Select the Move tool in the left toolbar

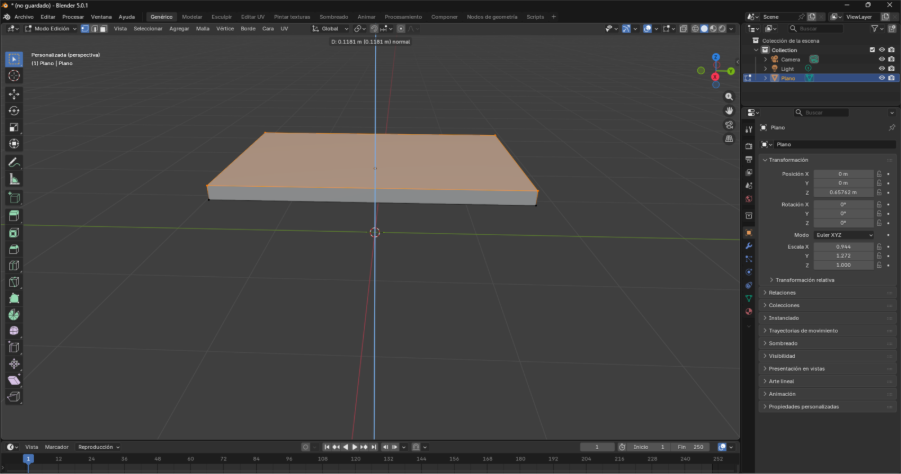coord(14,93)
